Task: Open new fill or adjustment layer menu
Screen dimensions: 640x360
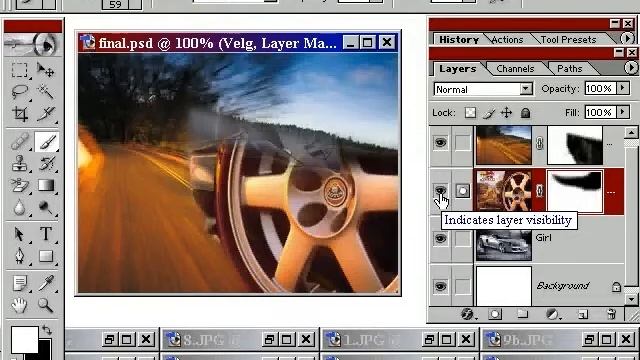Action: click(x=552, y=314)
